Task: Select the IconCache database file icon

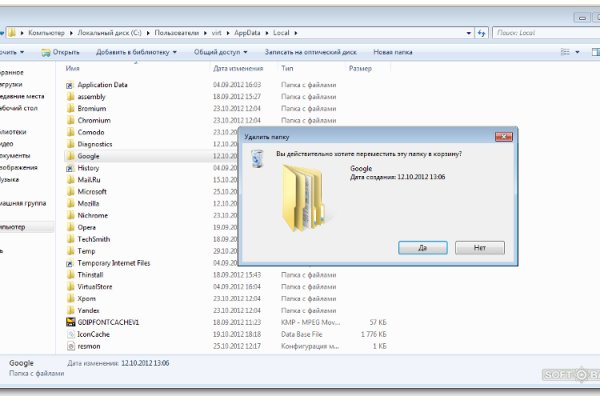Action: [70, 334]
